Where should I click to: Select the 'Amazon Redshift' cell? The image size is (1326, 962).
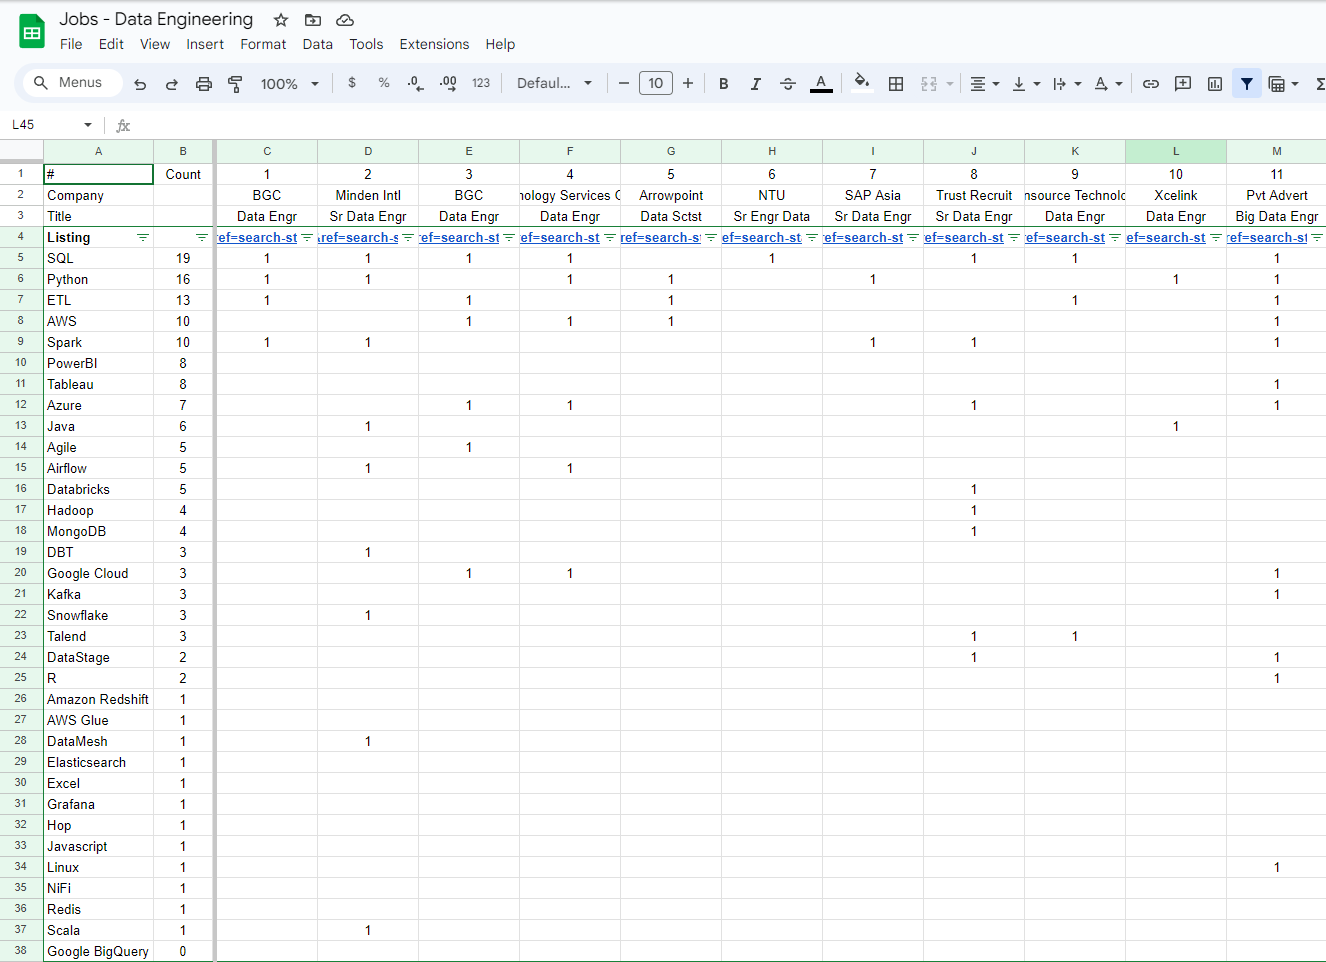[99, 699]
